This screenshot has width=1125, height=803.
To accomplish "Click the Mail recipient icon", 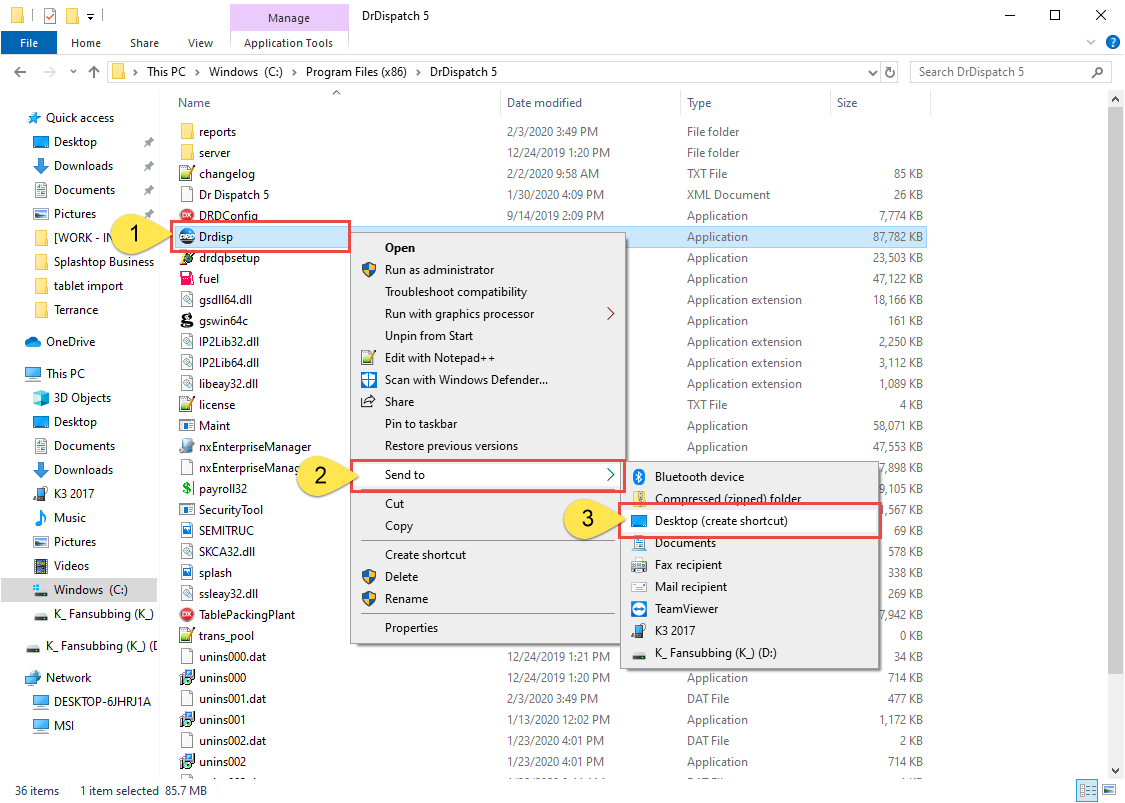I will tap(639, 587).
